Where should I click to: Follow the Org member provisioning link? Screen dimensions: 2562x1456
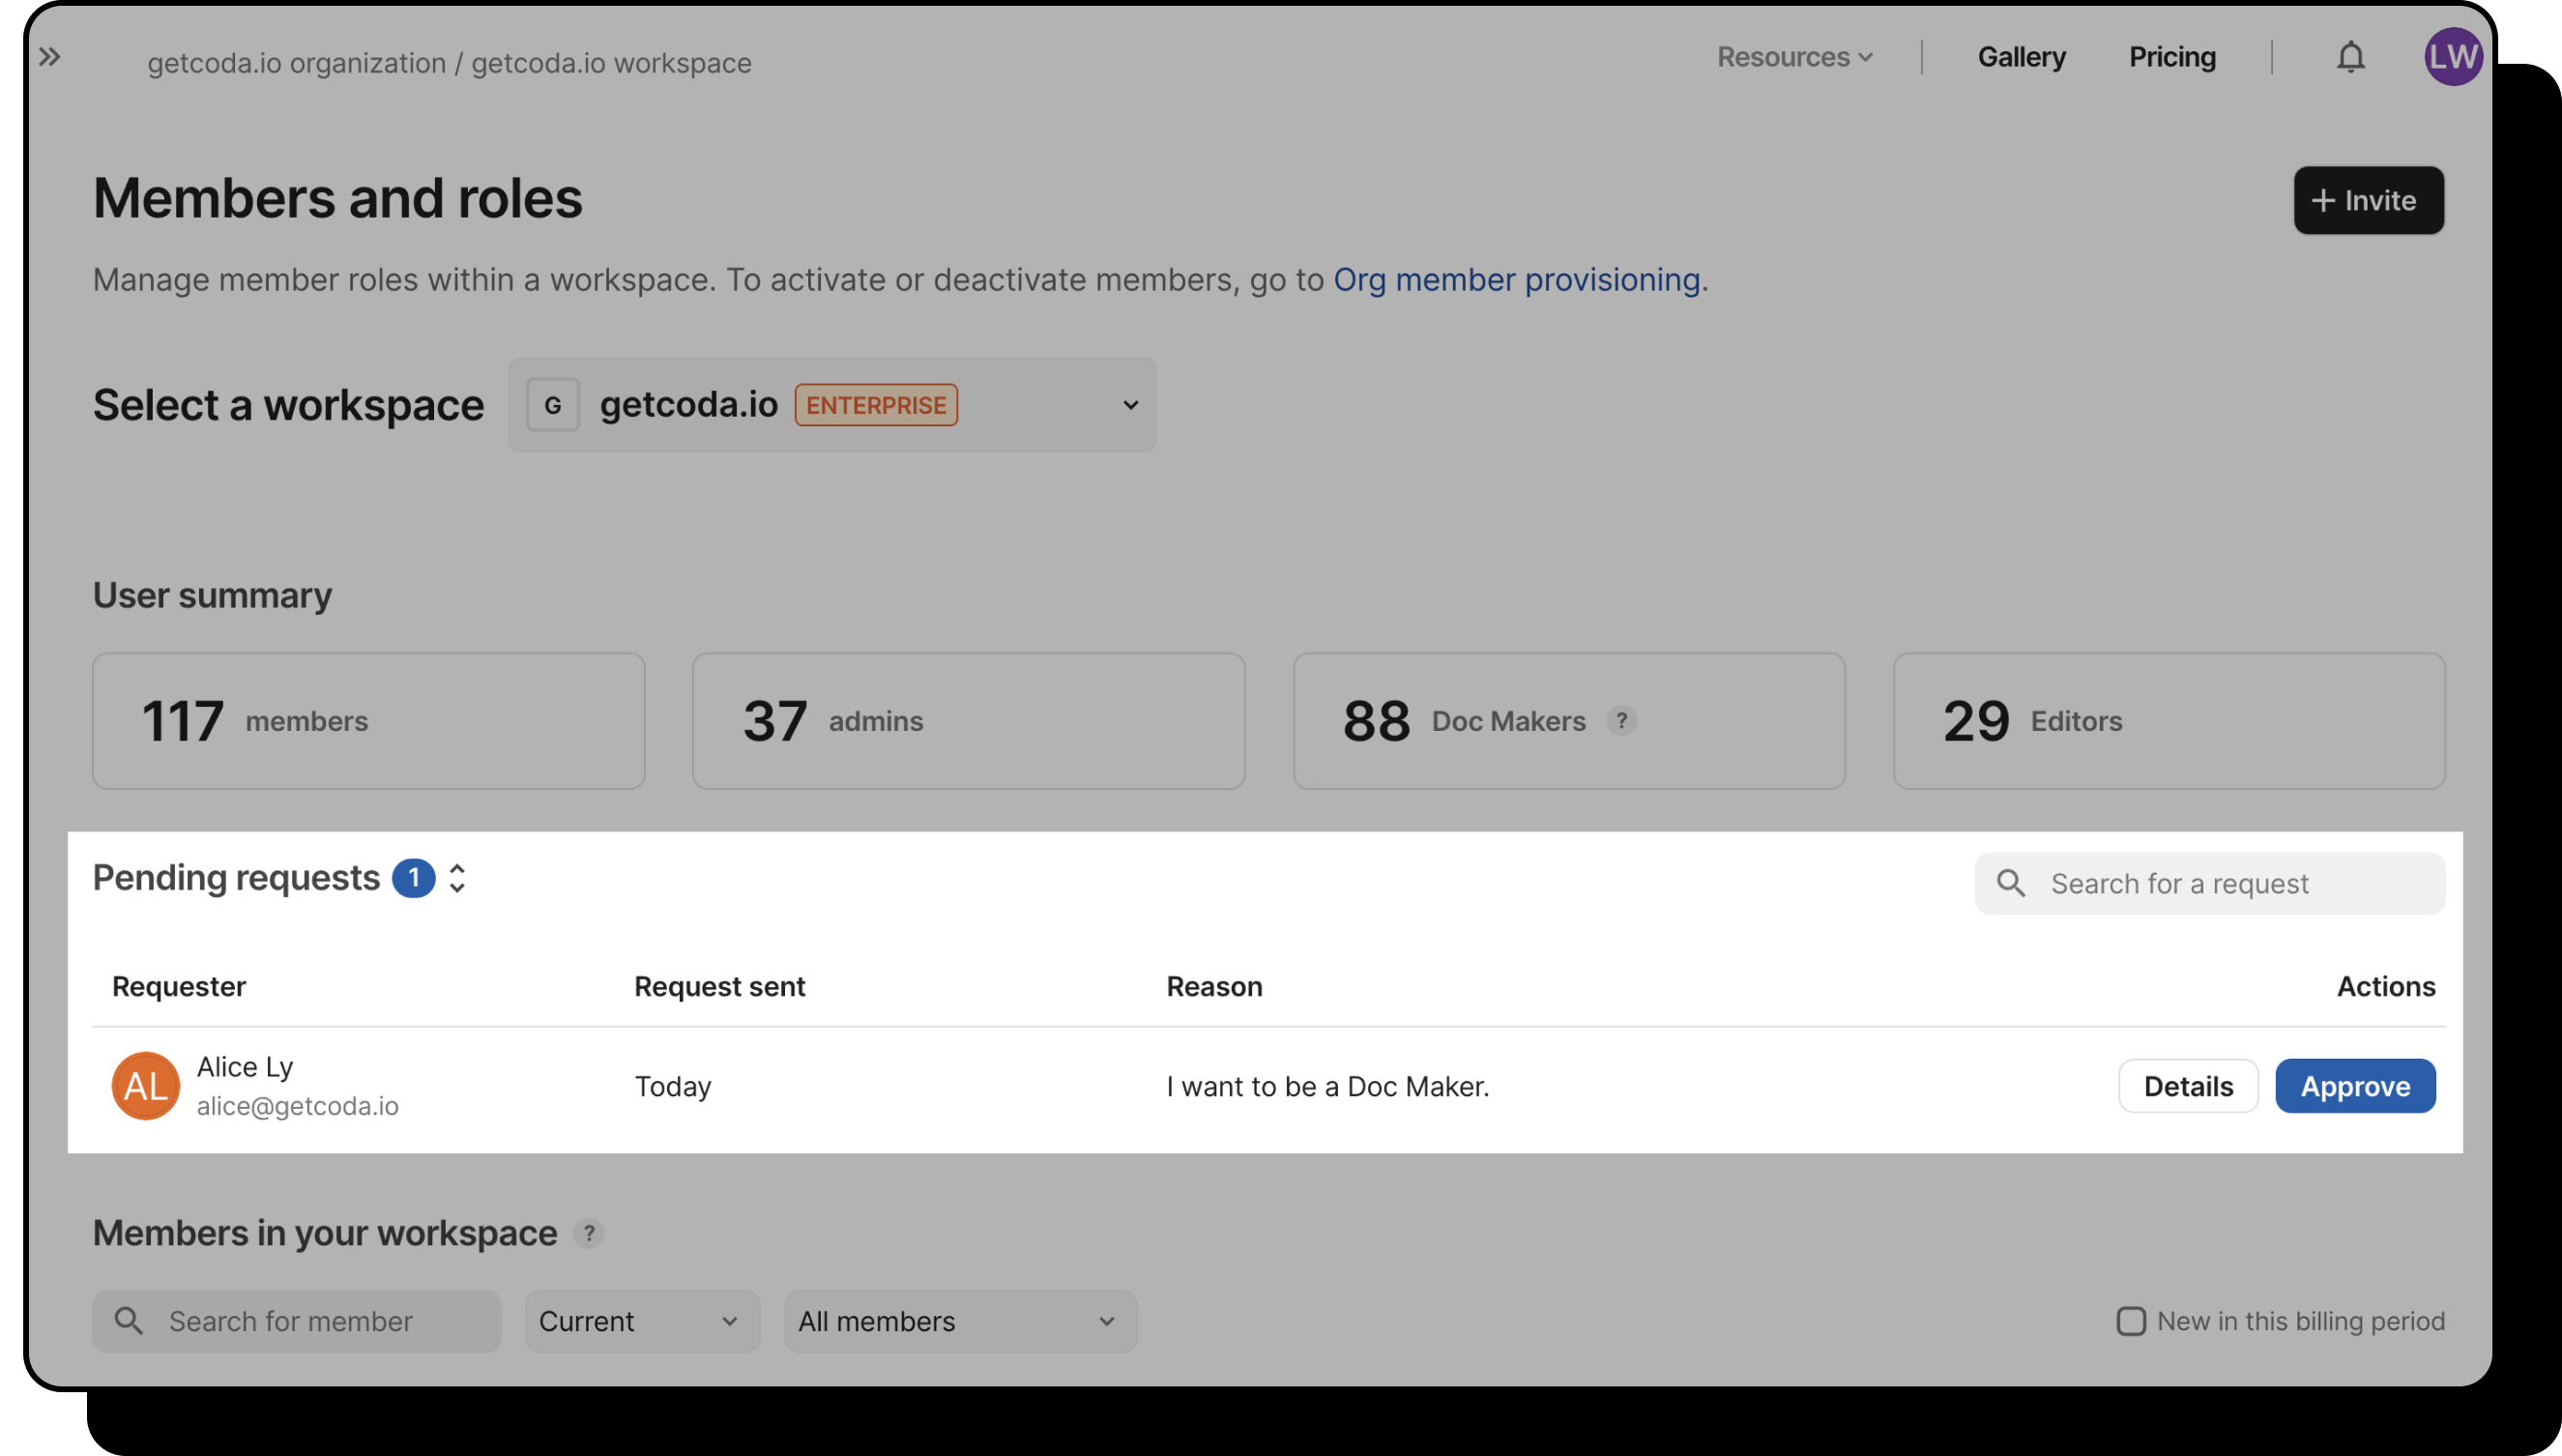[1516, 279]
